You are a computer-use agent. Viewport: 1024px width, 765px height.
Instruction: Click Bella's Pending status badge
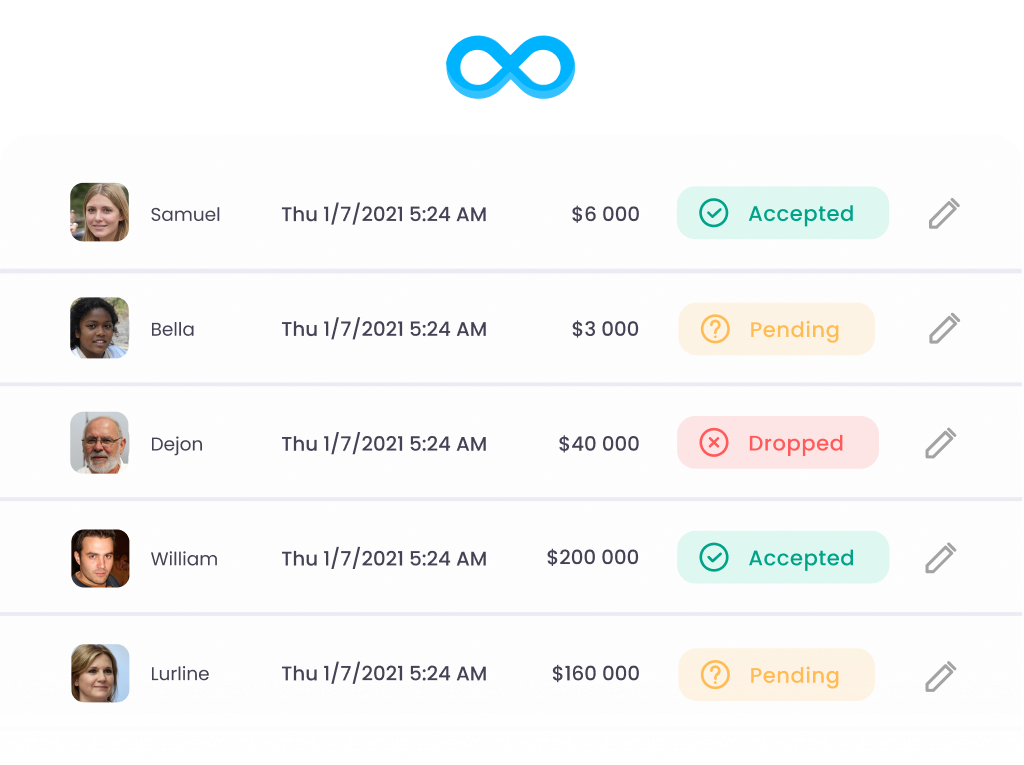(776, 329)
